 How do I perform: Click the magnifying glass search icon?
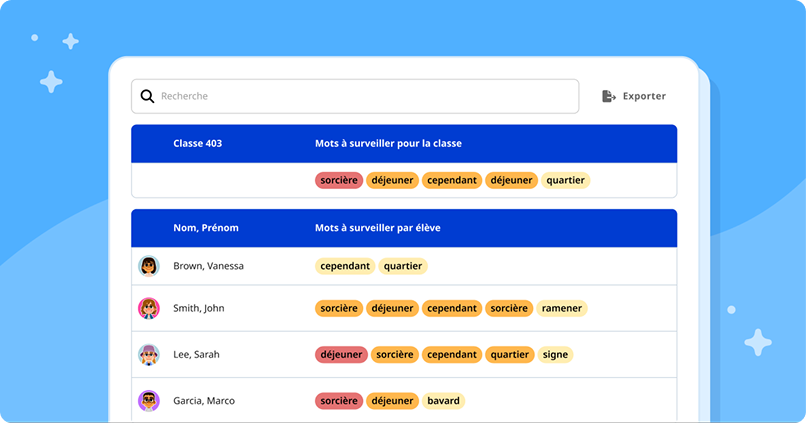(x=148, y=96)
